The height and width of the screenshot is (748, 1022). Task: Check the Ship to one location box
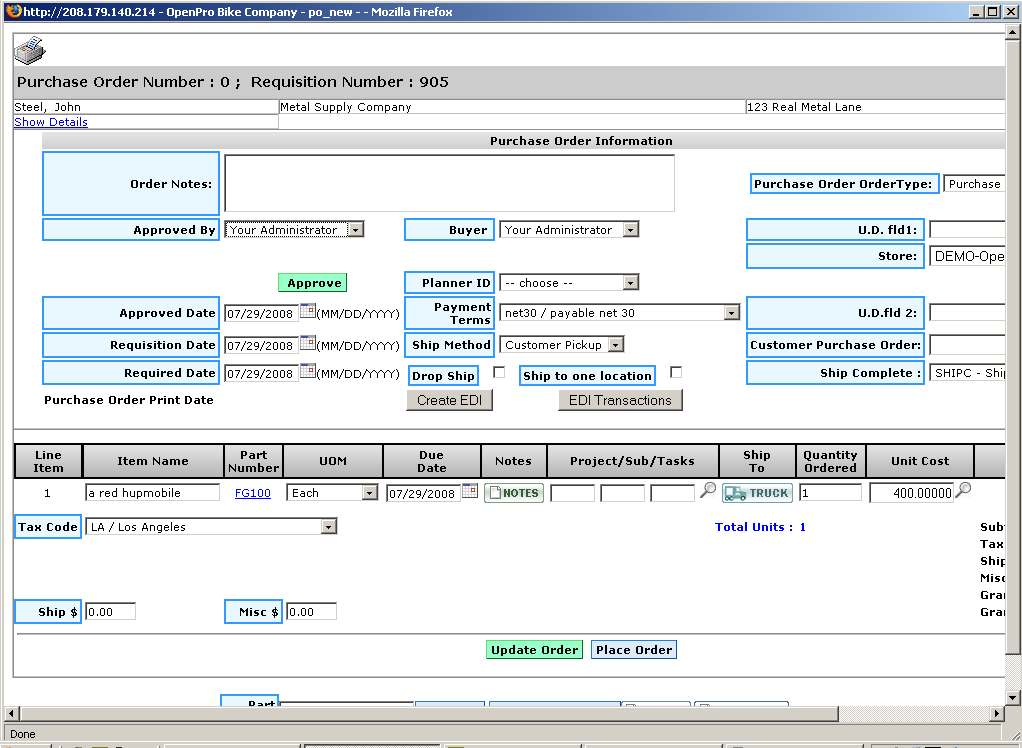coord(676,373)
